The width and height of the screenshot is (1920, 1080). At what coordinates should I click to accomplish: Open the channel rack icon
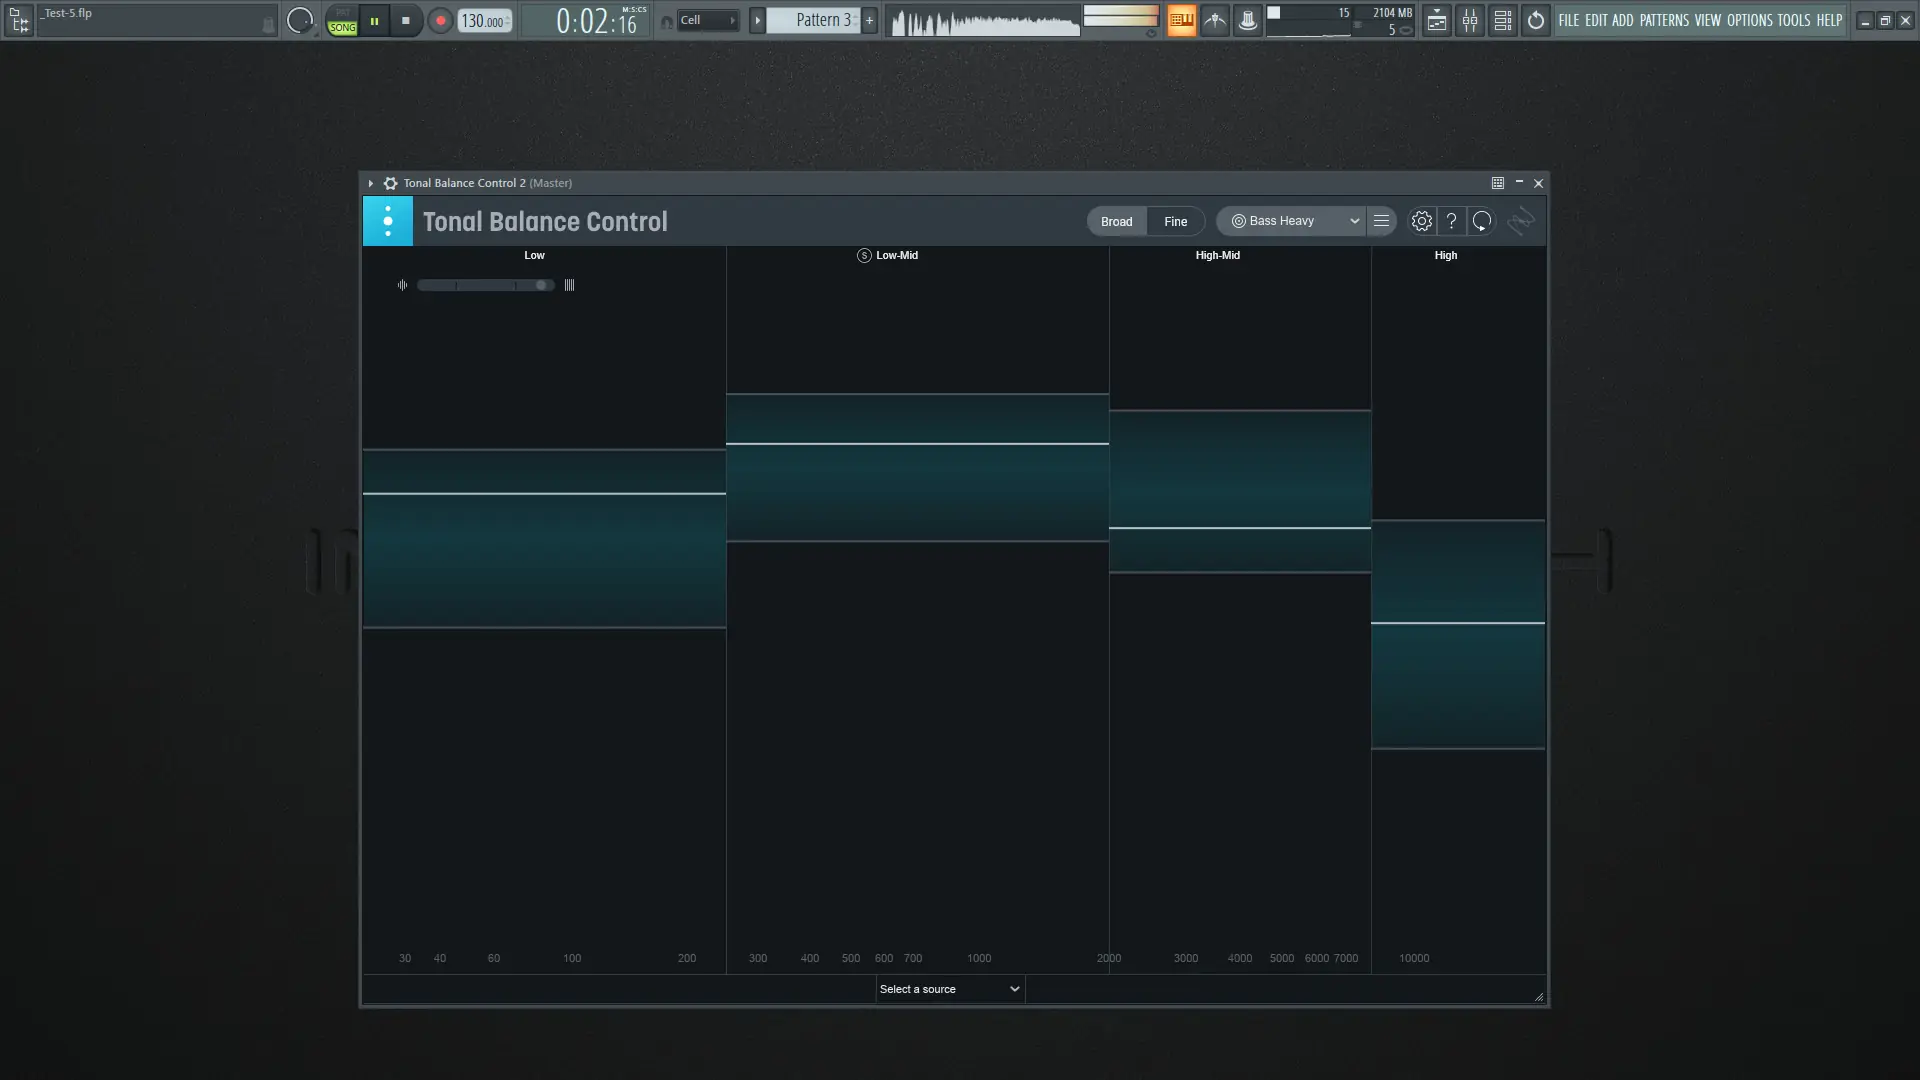point(1502,20)
